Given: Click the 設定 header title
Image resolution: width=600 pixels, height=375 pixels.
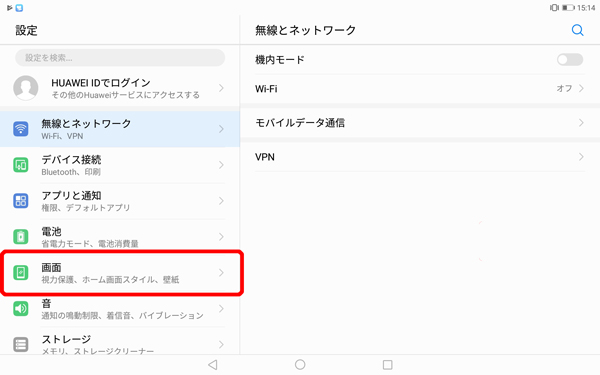Looking at the screenshot, I should [26, 30].
